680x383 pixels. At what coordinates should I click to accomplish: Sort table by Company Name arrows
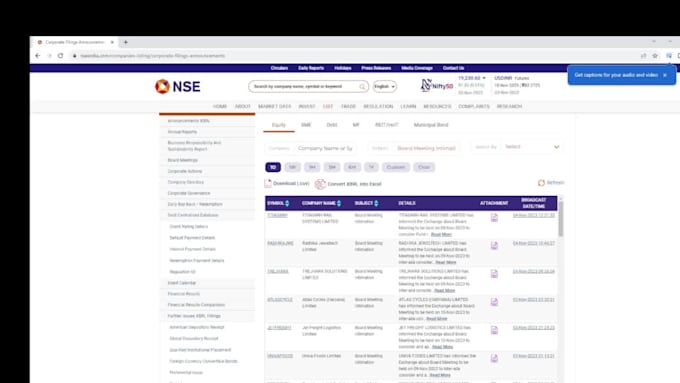(x=339, y=203)
